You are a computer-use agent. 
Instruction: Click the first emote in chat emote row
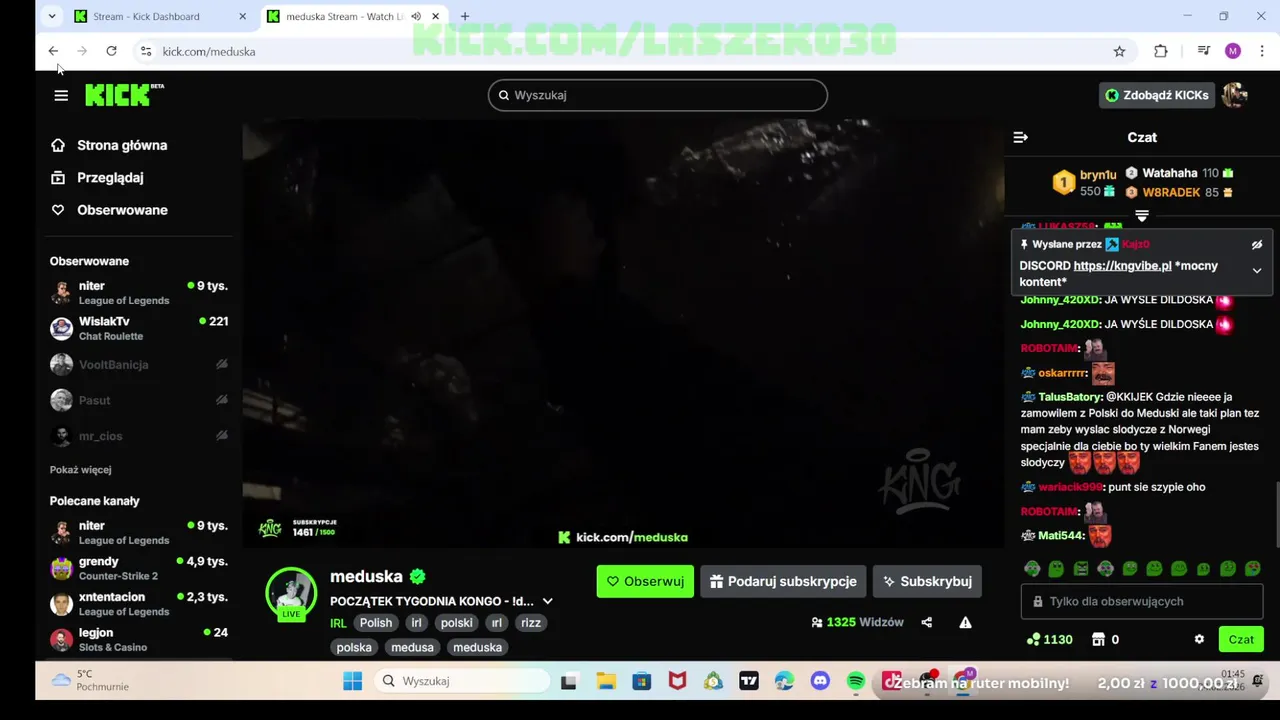1032,569
